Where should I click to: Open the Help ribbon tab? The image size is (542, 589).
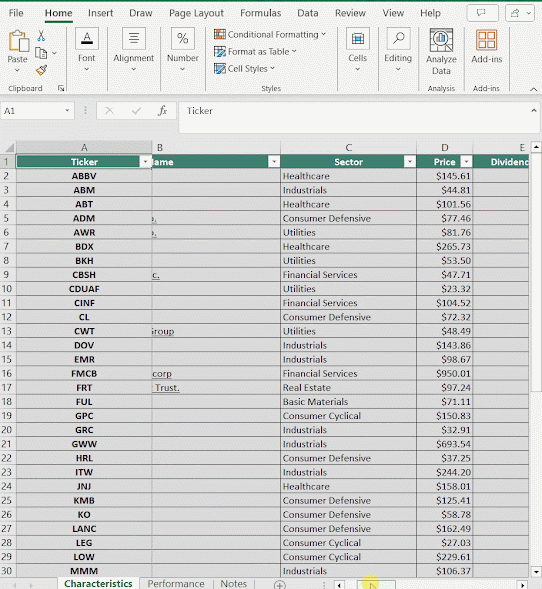tap(430, 13)
